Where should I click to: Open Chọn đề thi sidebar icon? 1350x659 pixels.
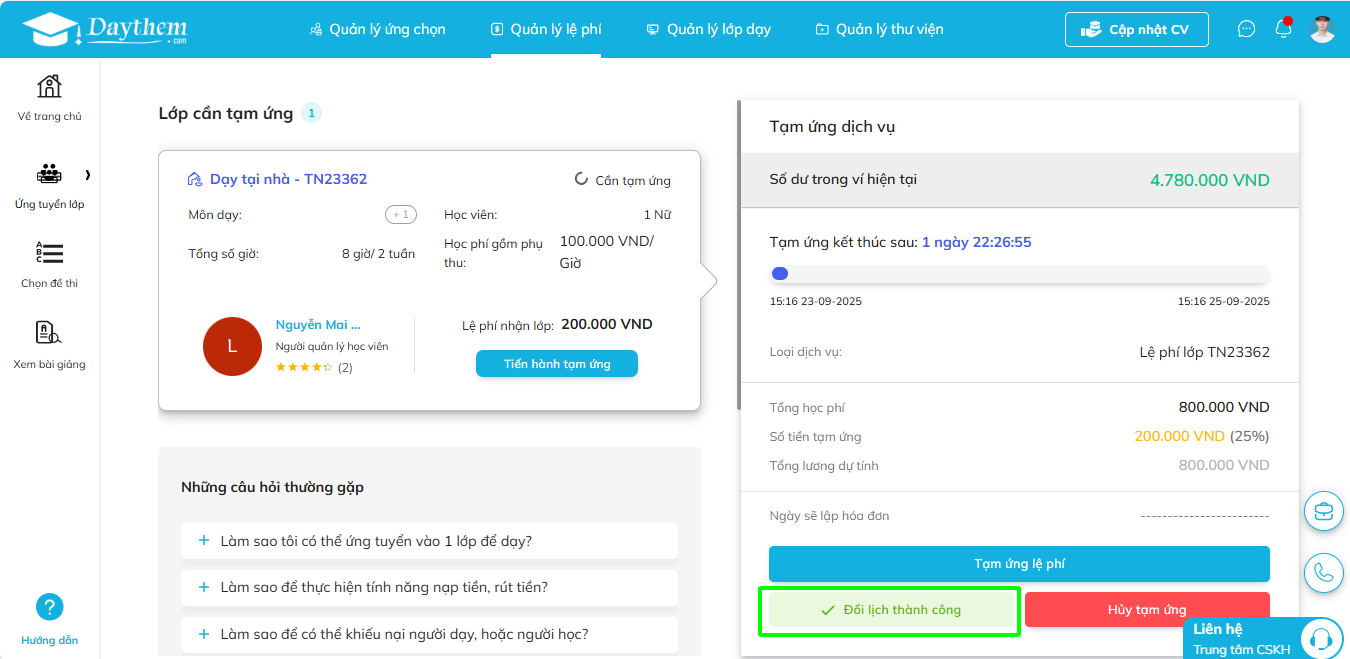49,253
